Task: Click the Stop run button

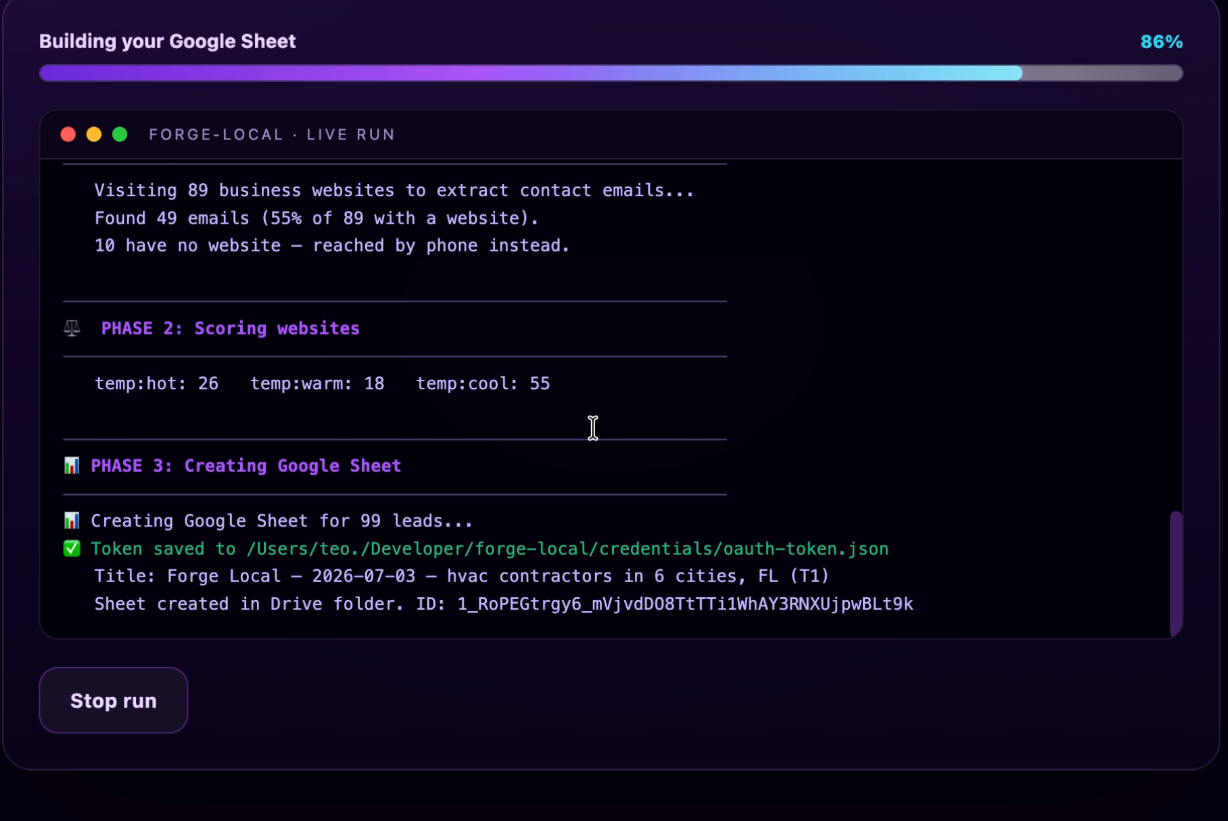Action: coord(113,700)
